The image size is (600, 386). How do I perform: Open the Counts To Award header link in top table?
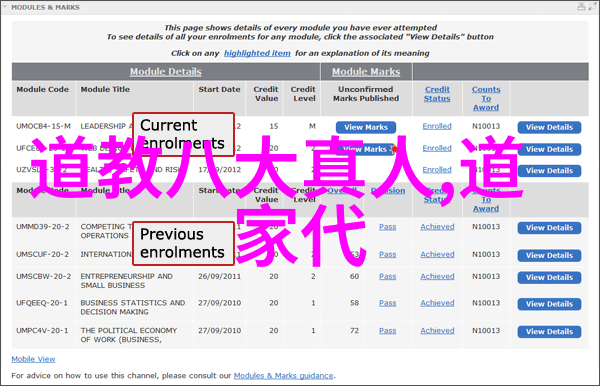[486, 98]
